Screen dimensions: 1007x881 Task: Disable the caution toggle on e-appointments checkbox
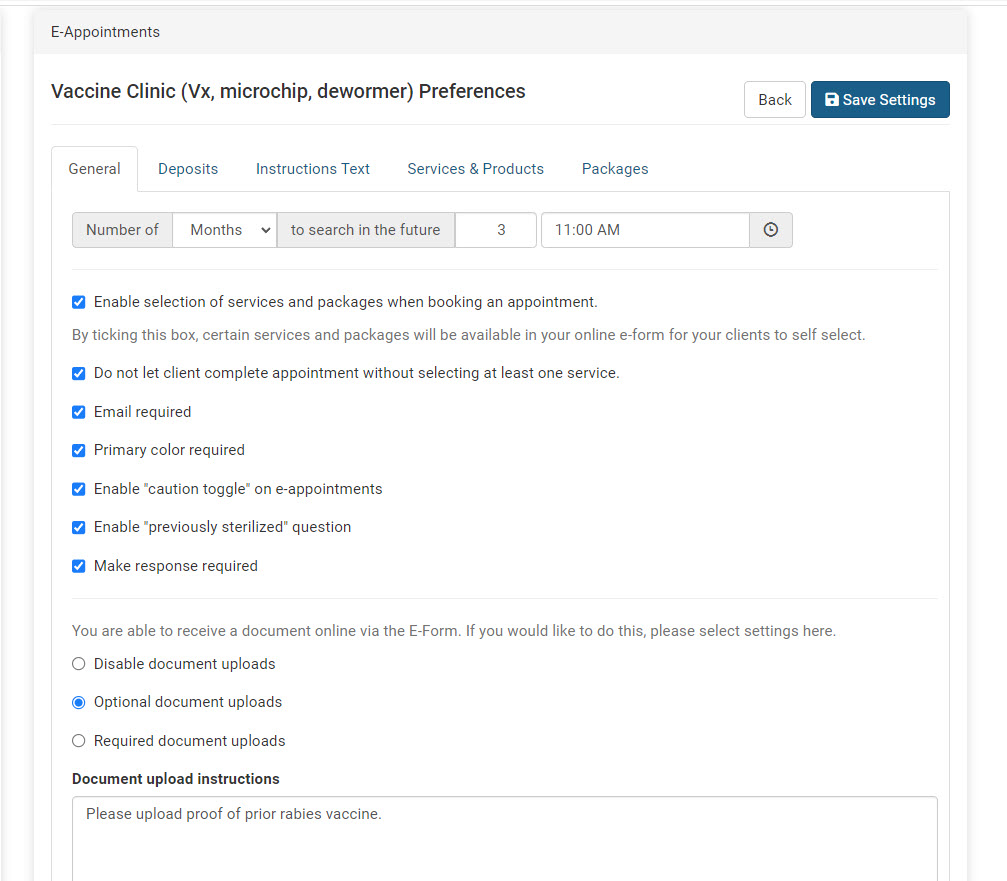pos(79,489)
